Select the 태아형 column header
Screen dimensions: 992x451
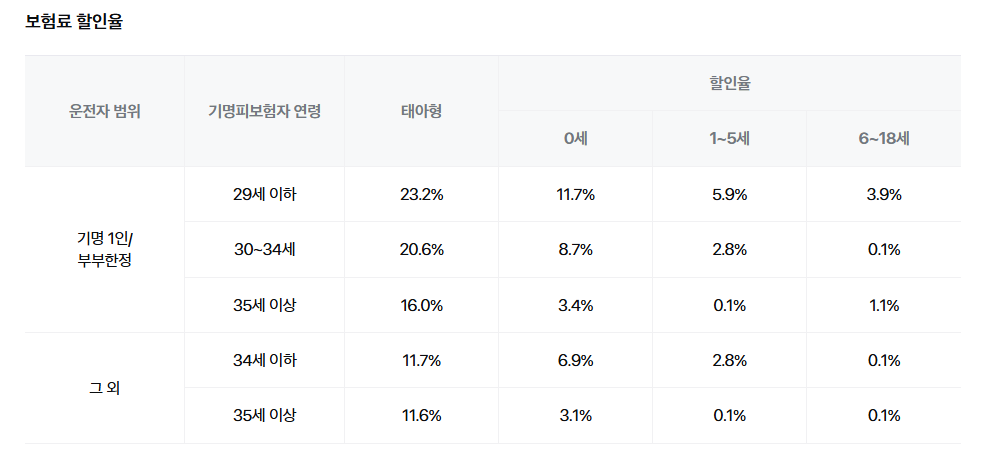(421, 111)
